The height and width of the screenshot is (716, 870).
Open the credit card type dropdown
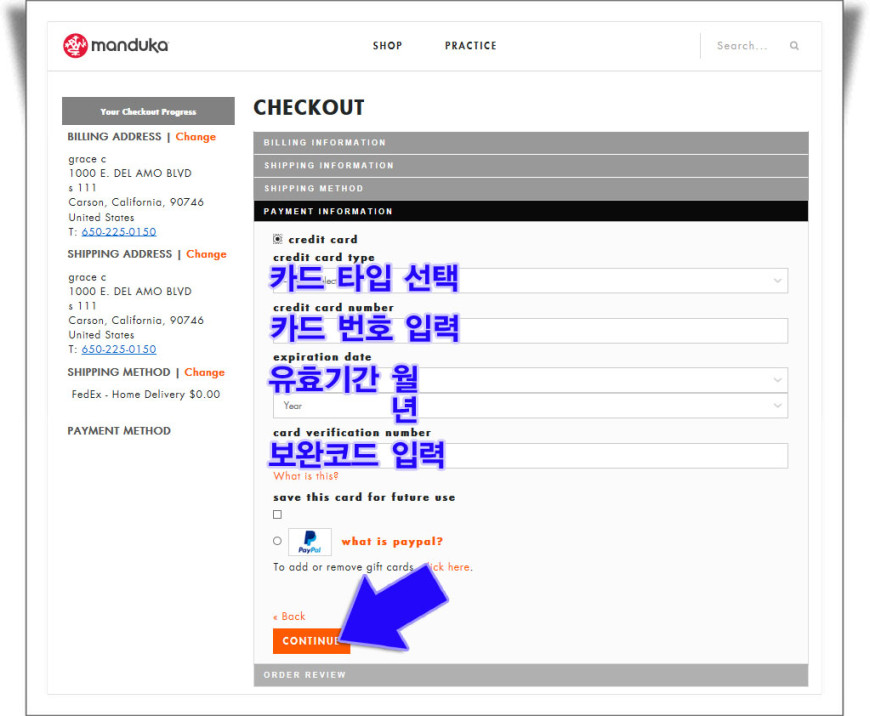pos(530,280)
